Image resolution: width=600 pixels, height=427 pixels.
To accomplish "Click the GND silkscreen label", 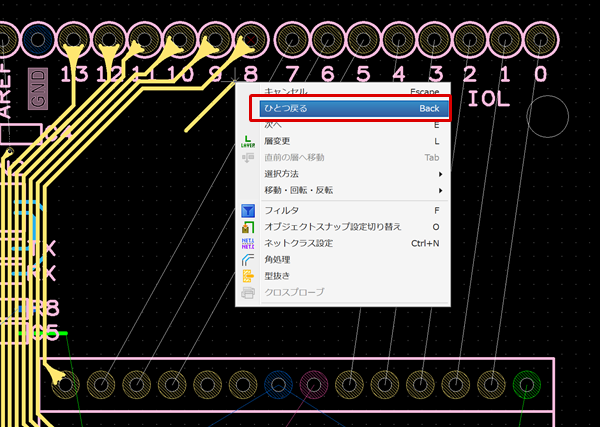I will (38, 89).
